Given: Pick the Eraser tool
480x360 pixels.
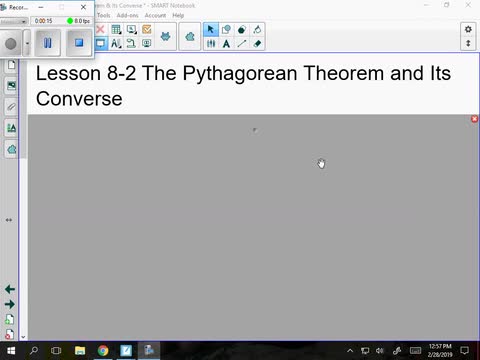Looking at the screenshot, I should [x=257, y=44].
